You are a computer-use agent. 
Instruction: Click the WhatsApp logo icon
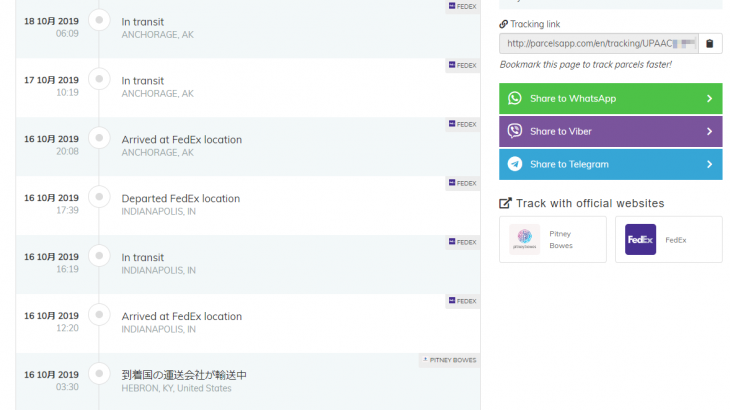(515, 99)
